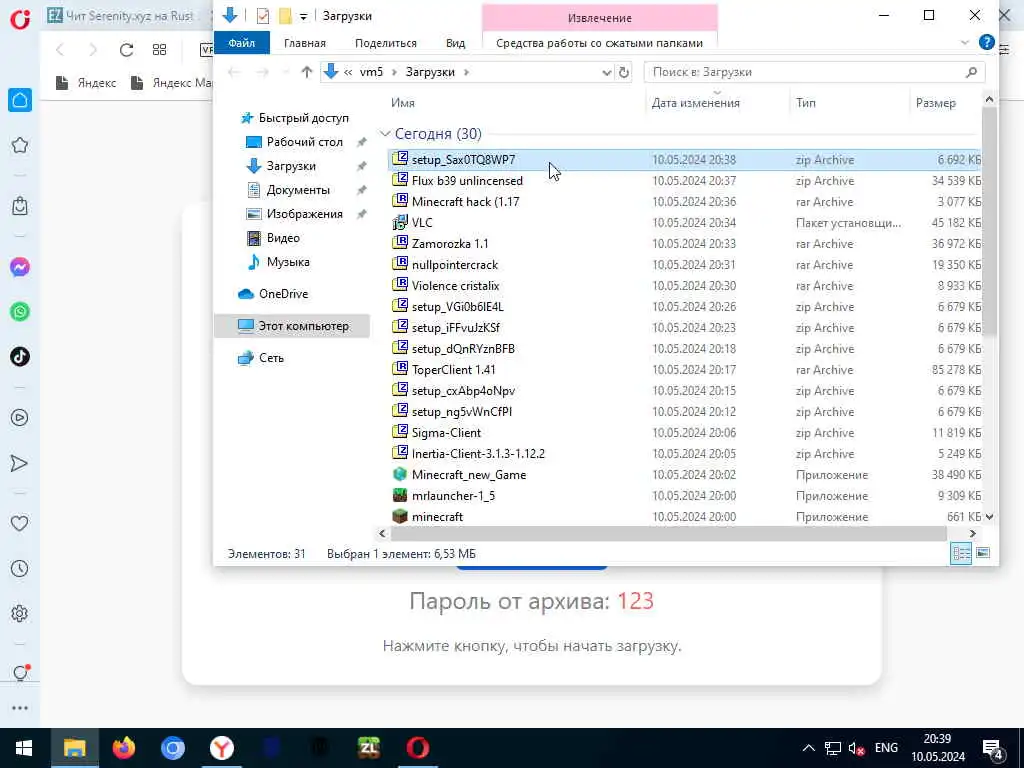
Task: Open Opera history clock icon
Action: (x=20, y=568)
